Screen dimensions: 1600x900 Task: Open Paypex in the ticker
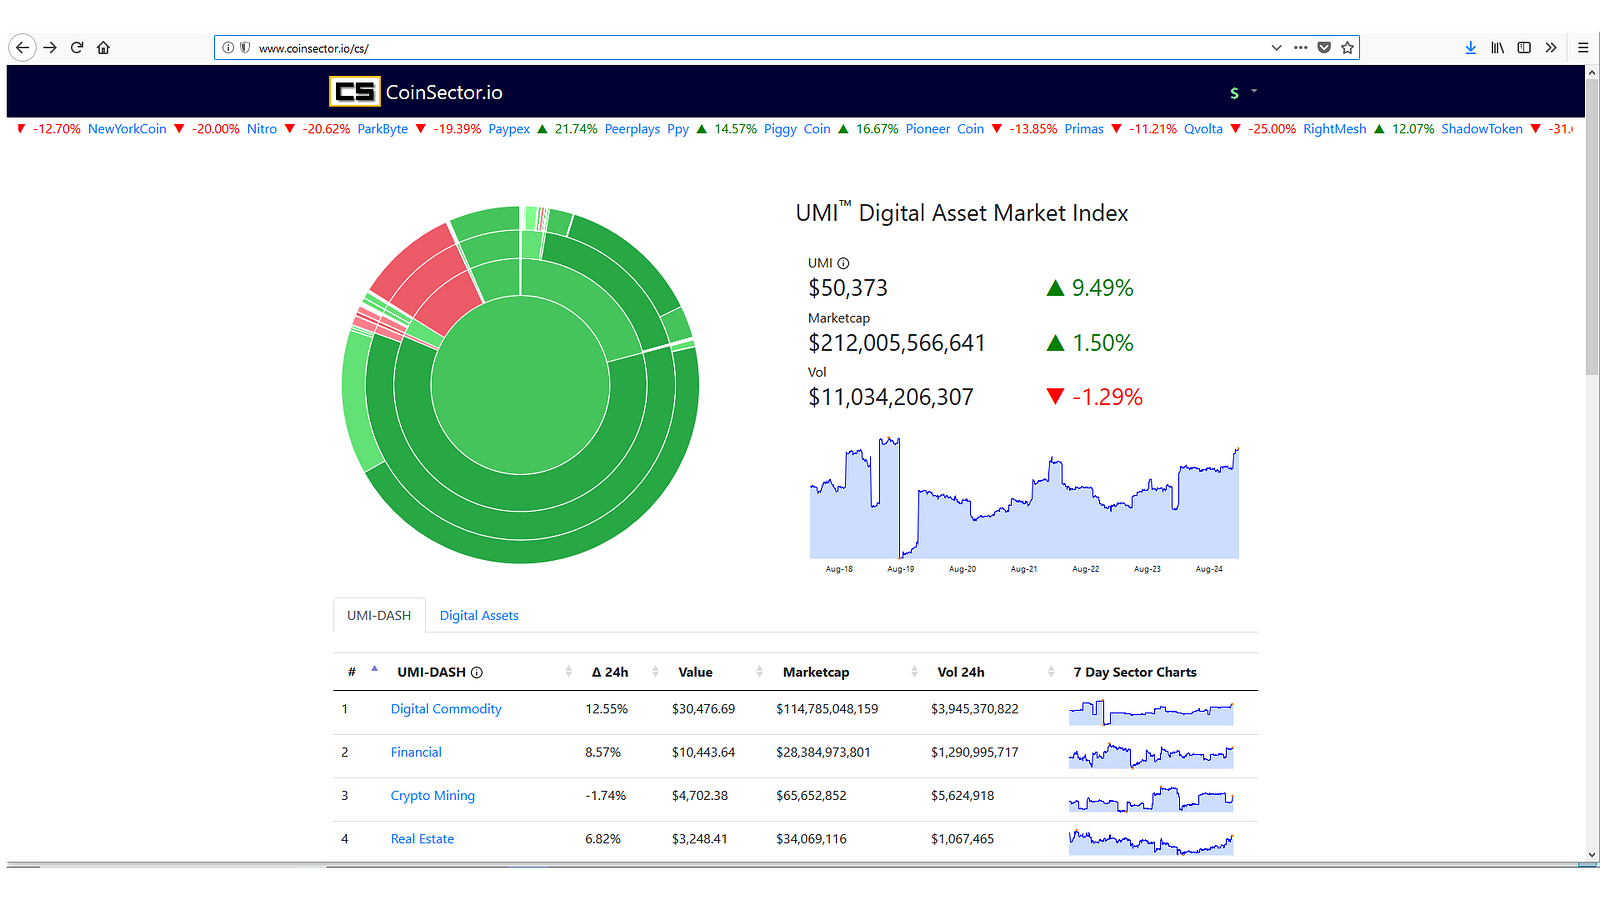tap(509, 129)
